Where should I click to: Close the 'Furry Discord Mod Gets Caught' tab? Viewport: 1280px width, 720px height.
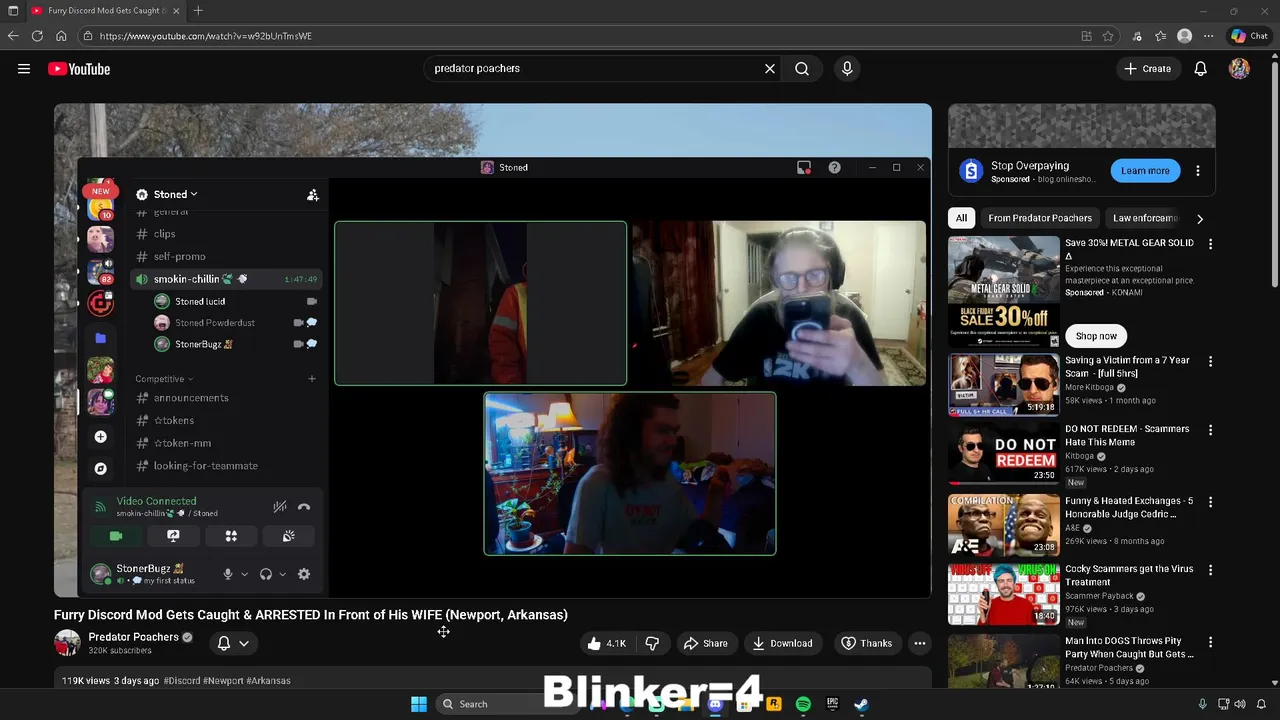tap(176, 11)
